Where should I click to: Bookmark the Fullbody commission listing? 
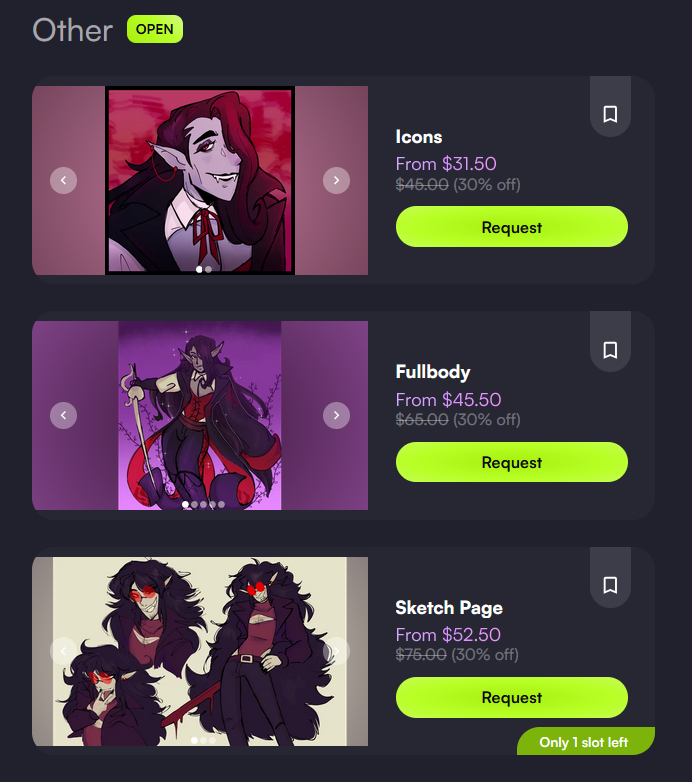click(x=610, y=350)
